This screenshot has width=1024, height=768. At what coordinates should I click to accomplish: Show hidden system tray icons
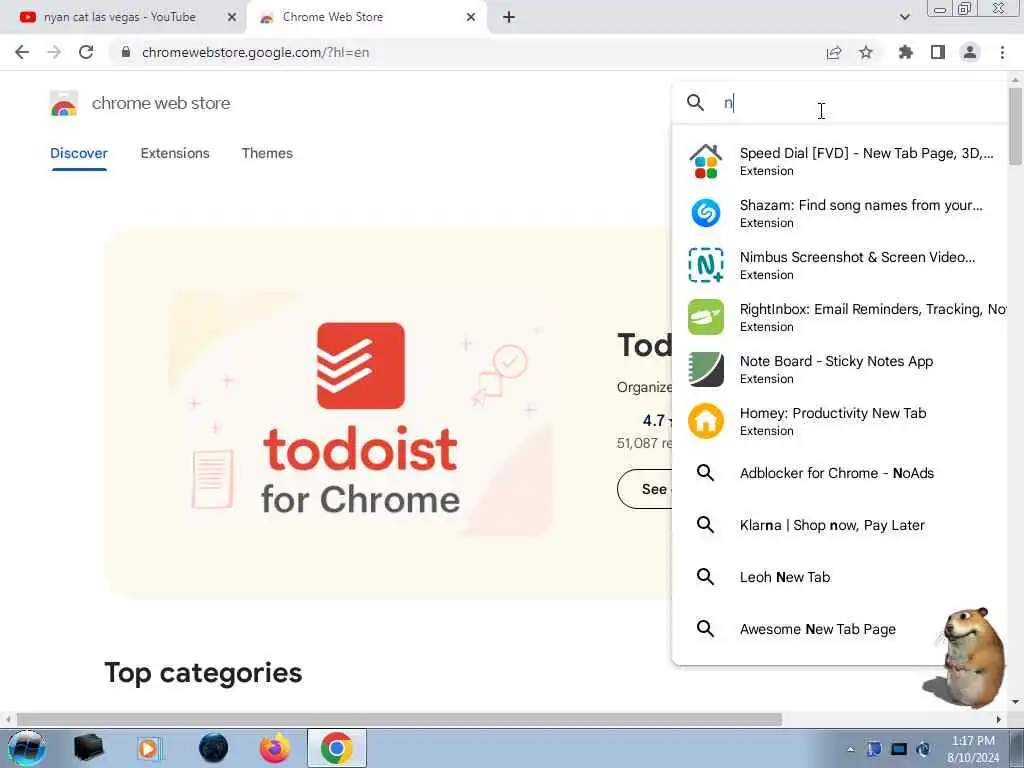[850, 749]
